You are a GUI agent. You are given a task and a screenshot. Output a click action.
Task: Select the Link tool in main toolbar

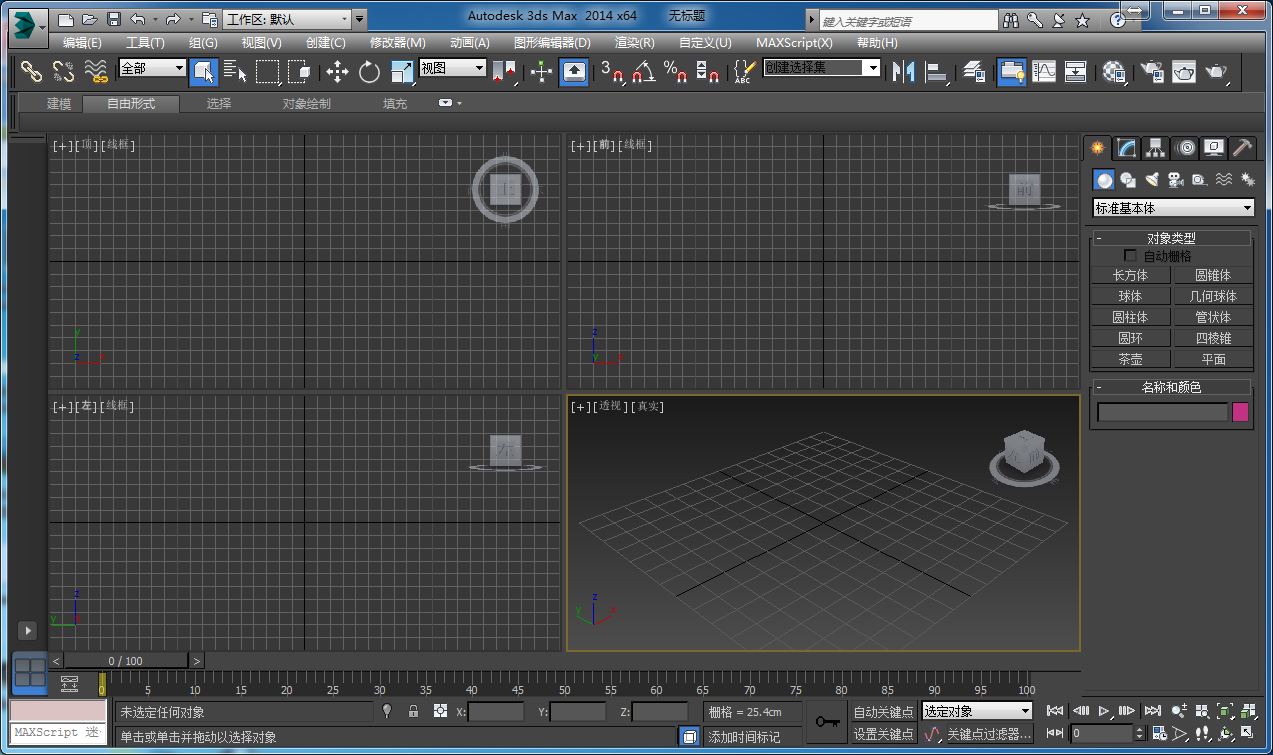32,71
